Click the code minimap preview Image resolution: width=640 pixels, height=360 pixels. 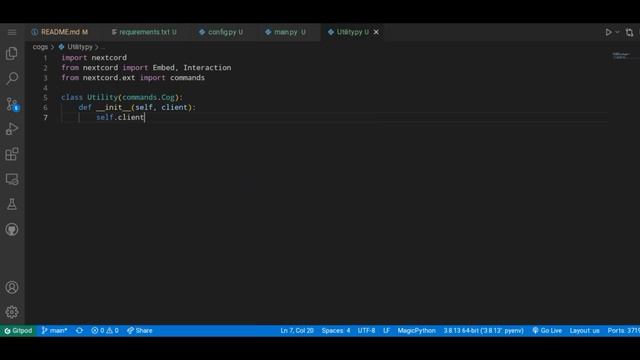tap(621, 56)
